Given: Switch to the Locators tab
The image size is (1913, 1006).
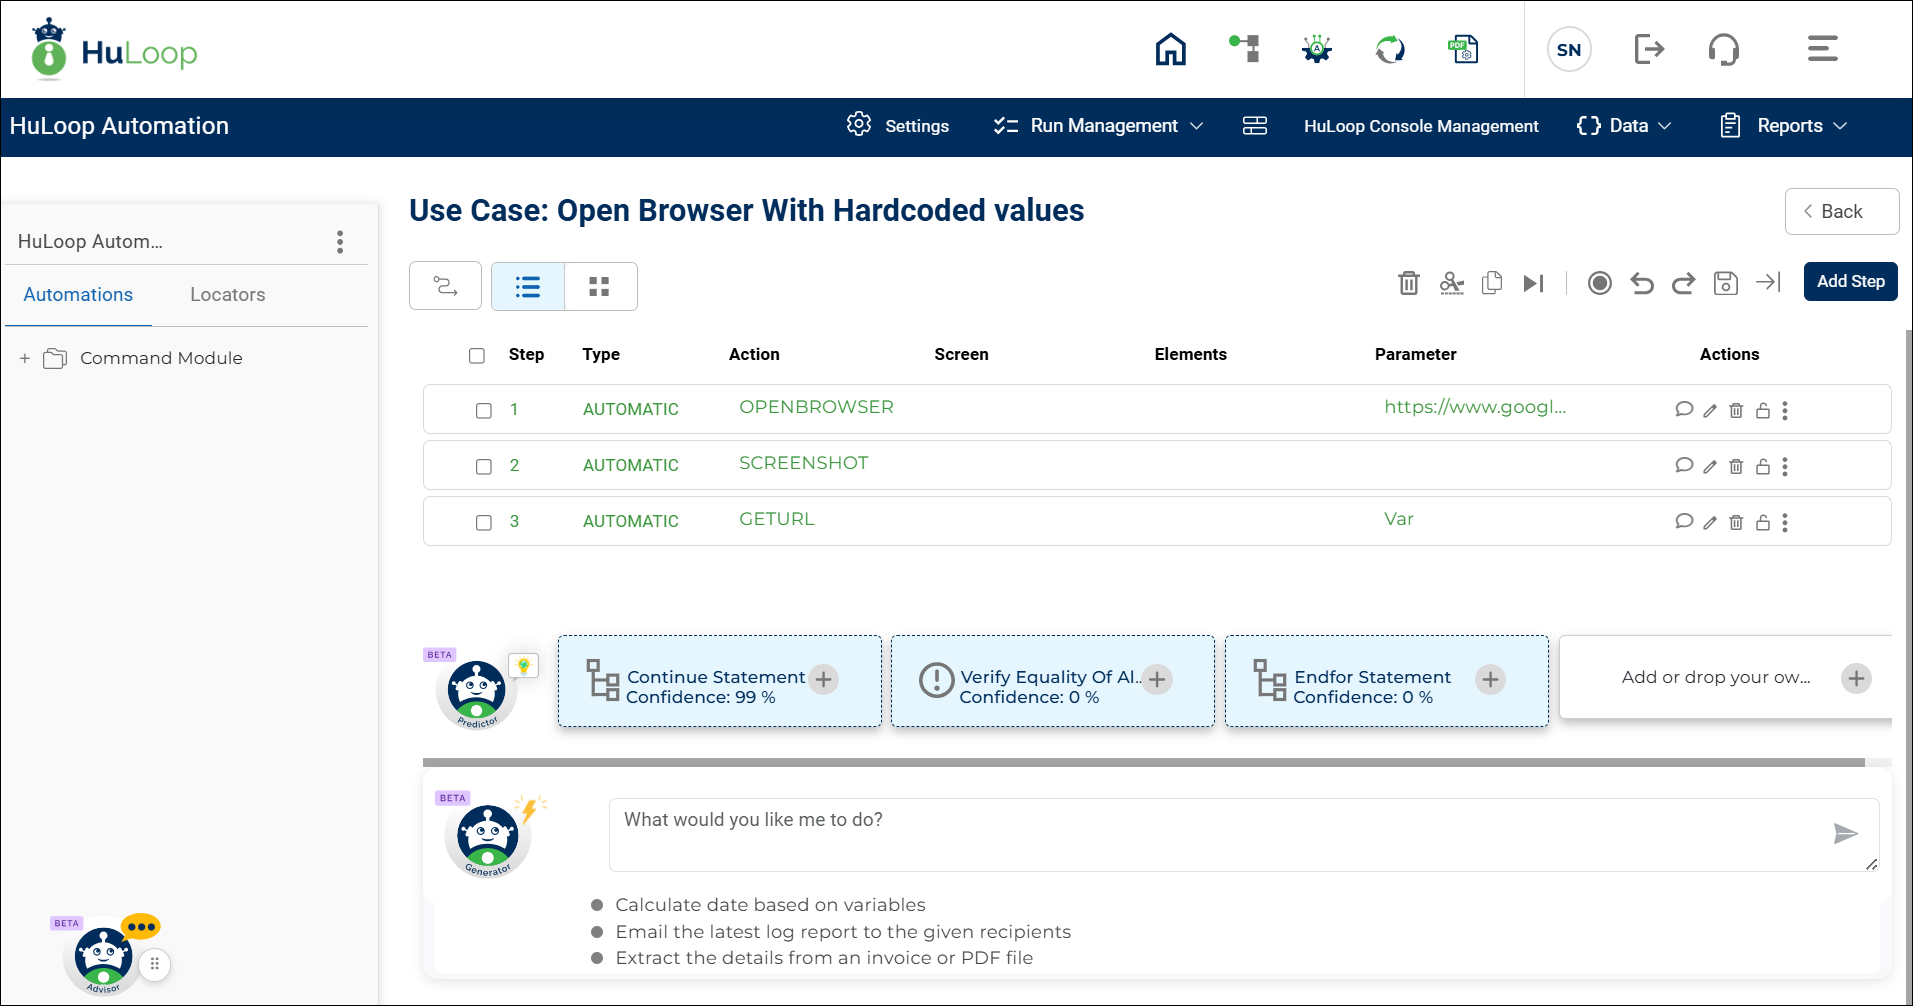Looking at the screenshot, I should [x=227, y=295].
